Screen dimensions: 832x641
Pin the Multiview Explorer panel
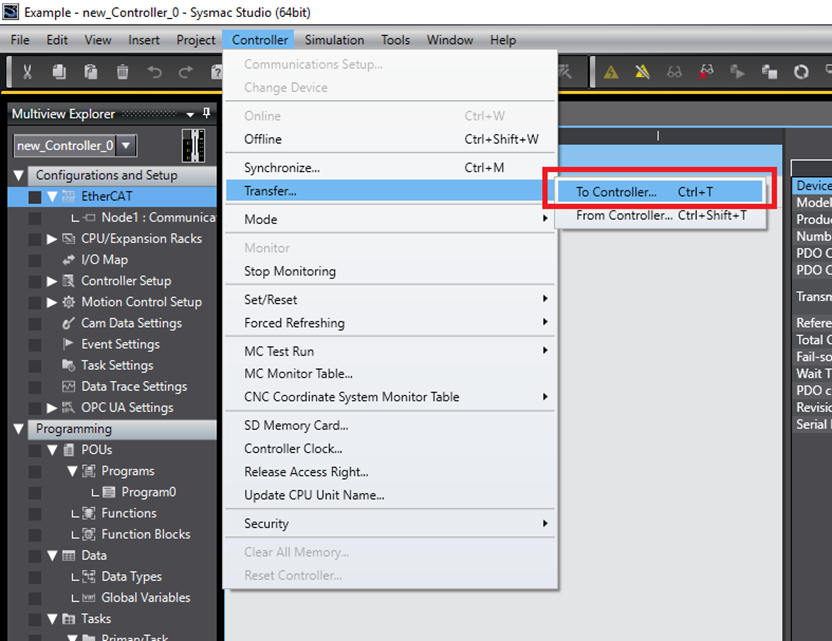tap(207, 114)
